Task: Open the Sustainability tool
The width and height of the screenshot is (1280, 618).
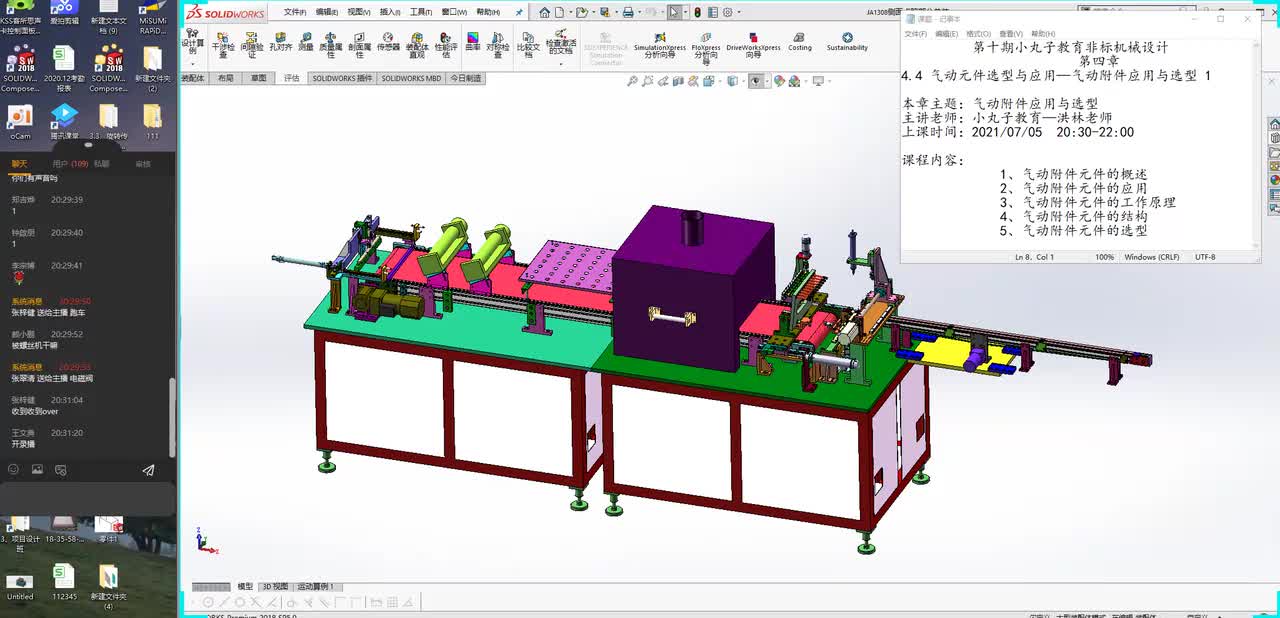Action: pos(847,42)
